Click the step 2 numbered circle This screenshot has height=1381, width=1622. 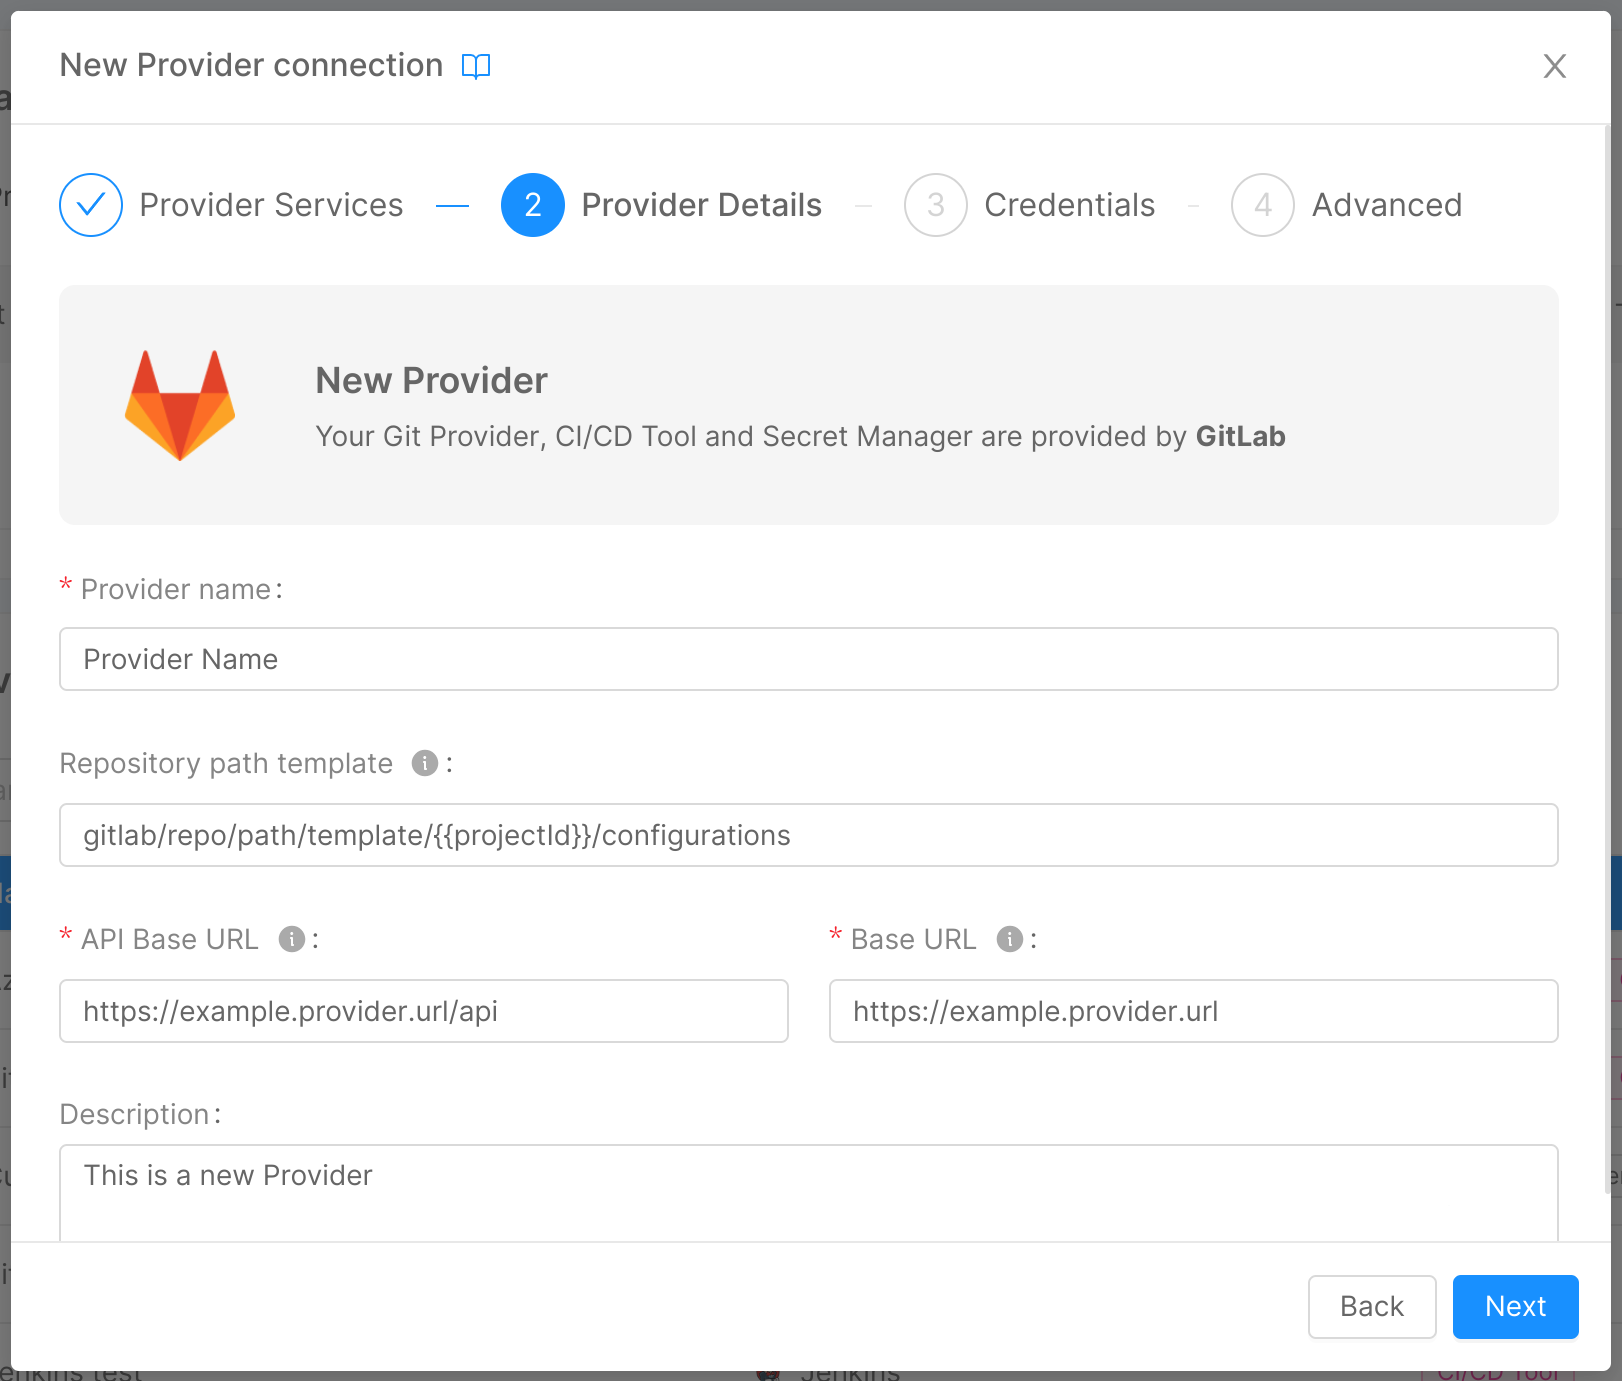(x=533, y=205)
